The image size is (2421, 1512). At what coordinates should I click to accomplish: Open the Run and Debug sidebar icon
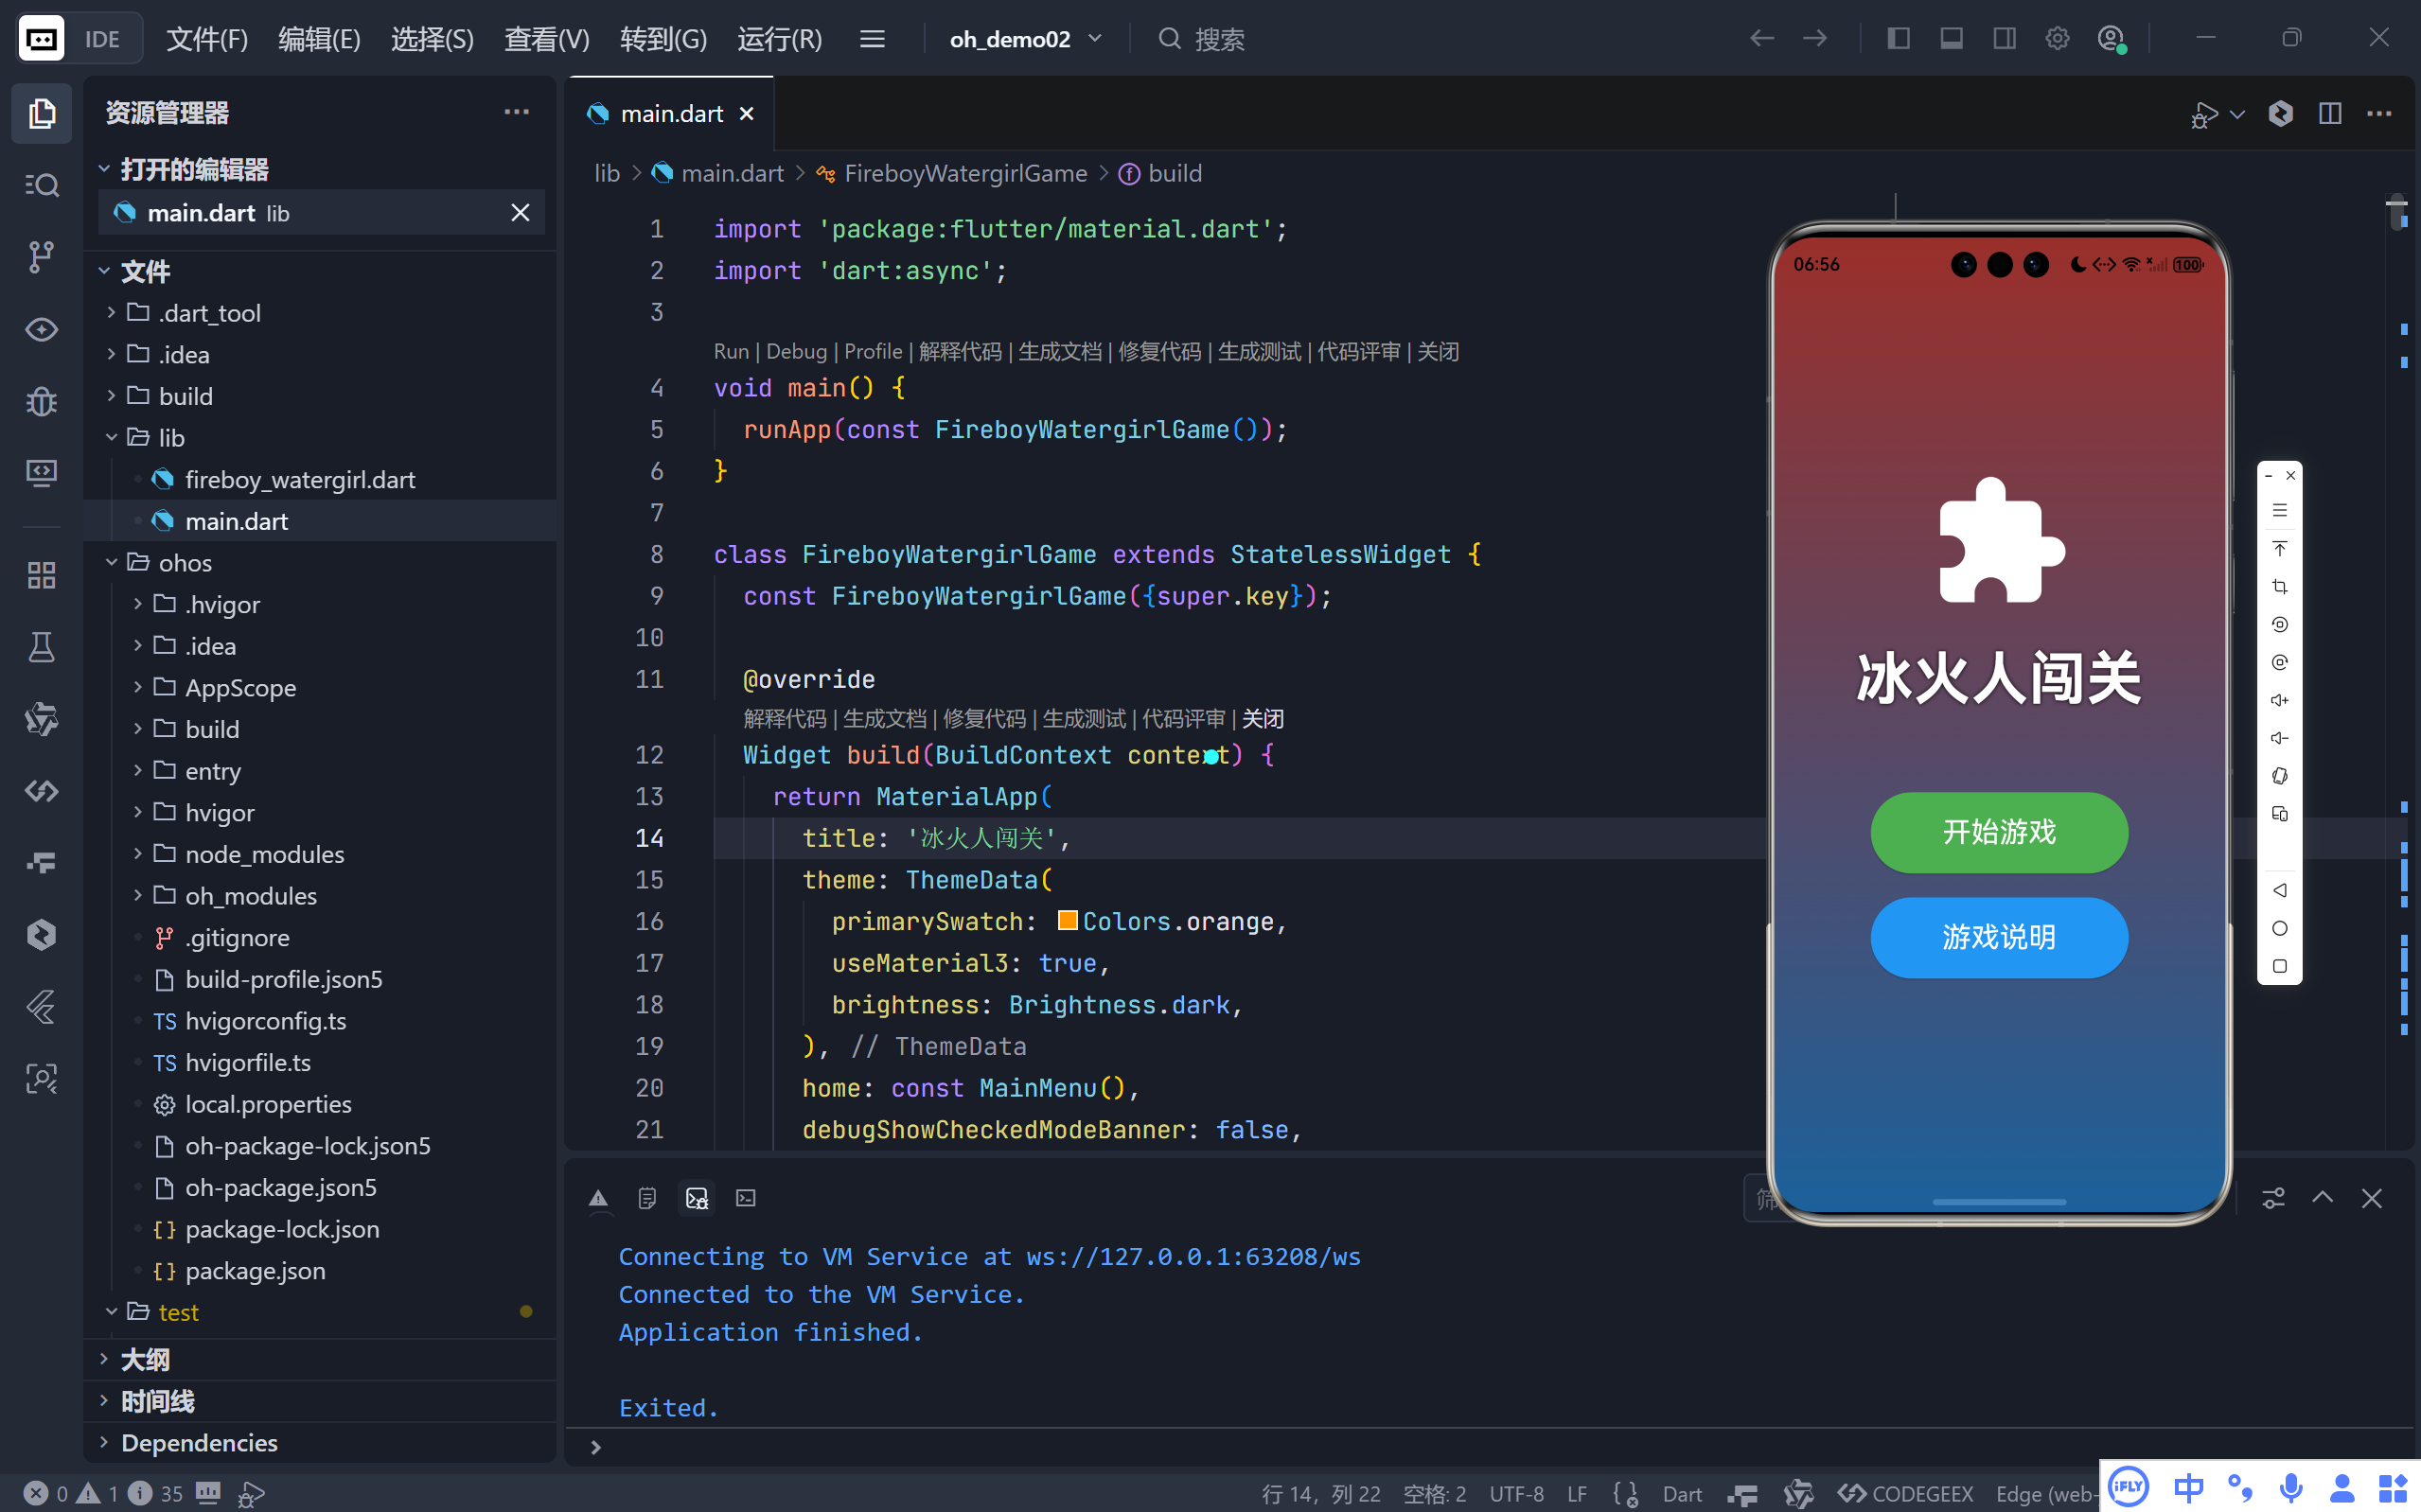tap(41, 401)
